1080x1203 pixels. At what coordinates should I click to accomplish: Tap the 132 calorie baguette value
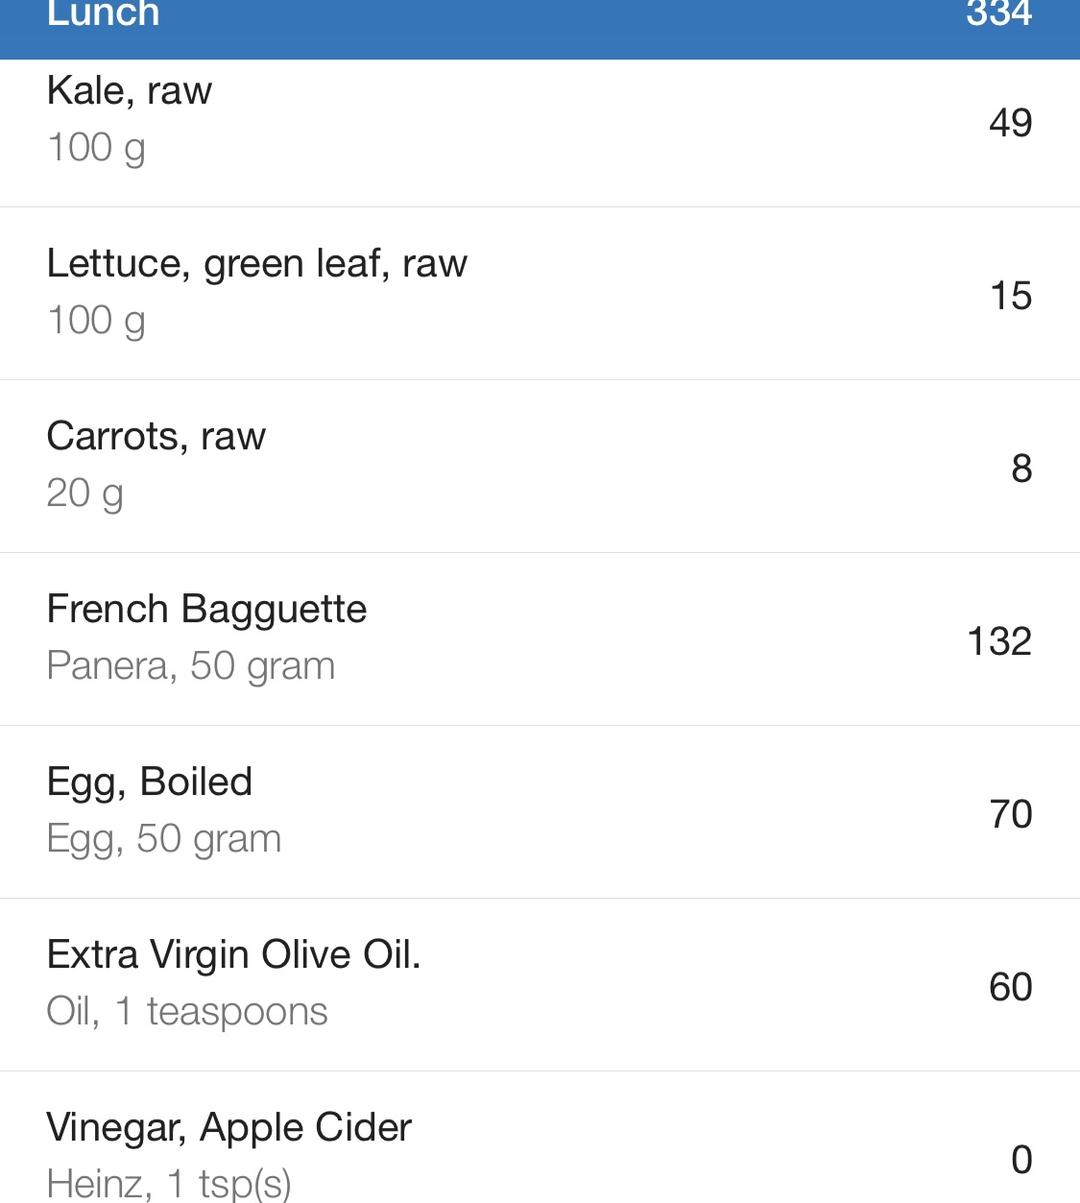[999, 641]
